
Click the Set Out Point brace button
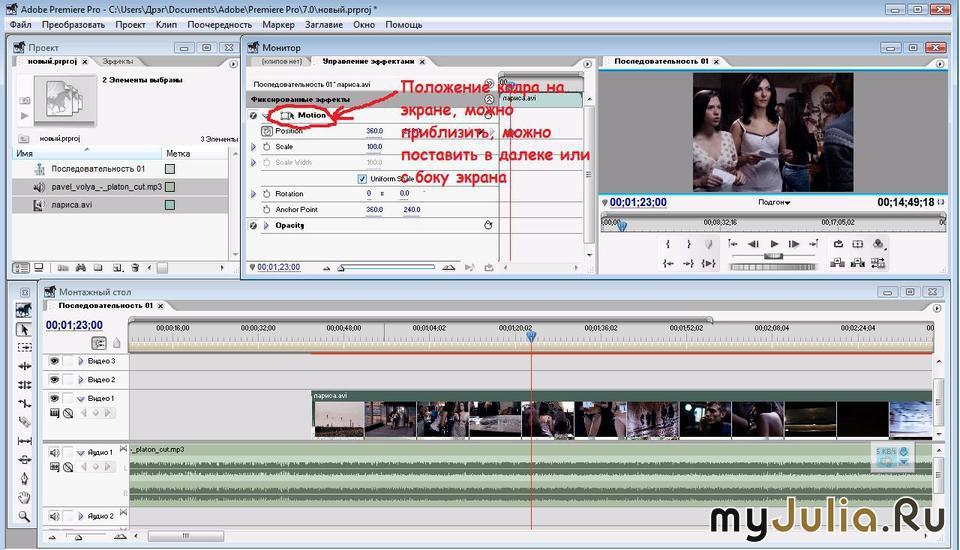coord(689,244)
